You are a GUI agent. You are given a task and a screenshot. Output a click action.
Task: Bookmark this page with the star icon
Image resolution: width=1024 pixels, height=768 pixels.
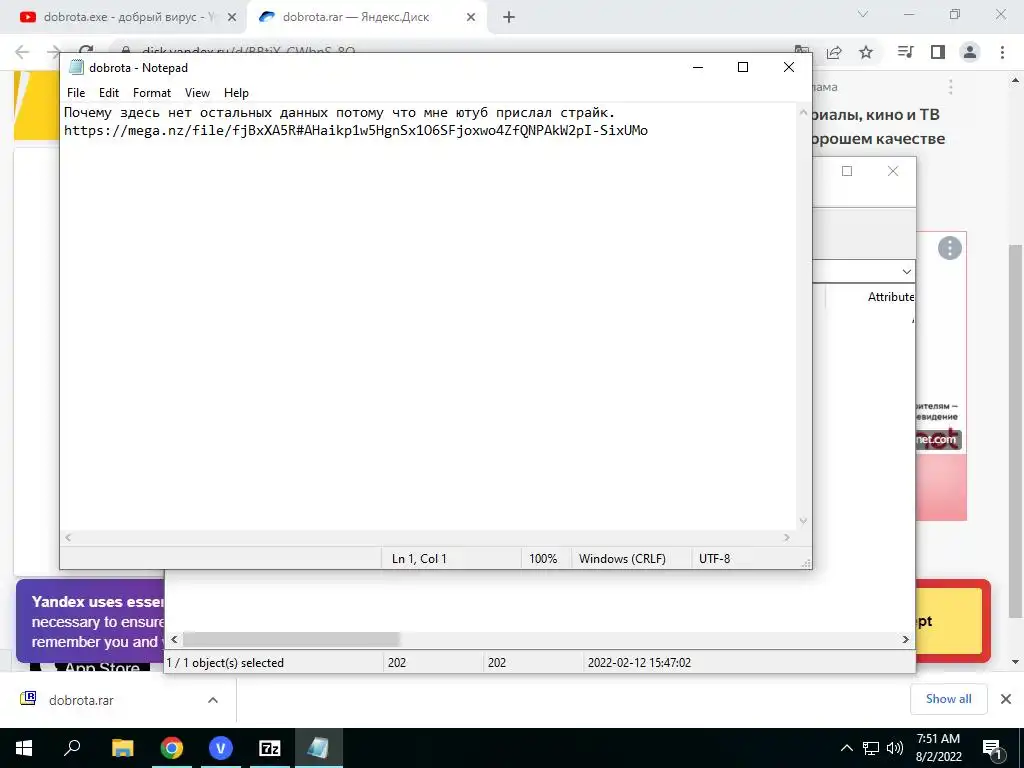pyautogui.click(x=866, y=52)
